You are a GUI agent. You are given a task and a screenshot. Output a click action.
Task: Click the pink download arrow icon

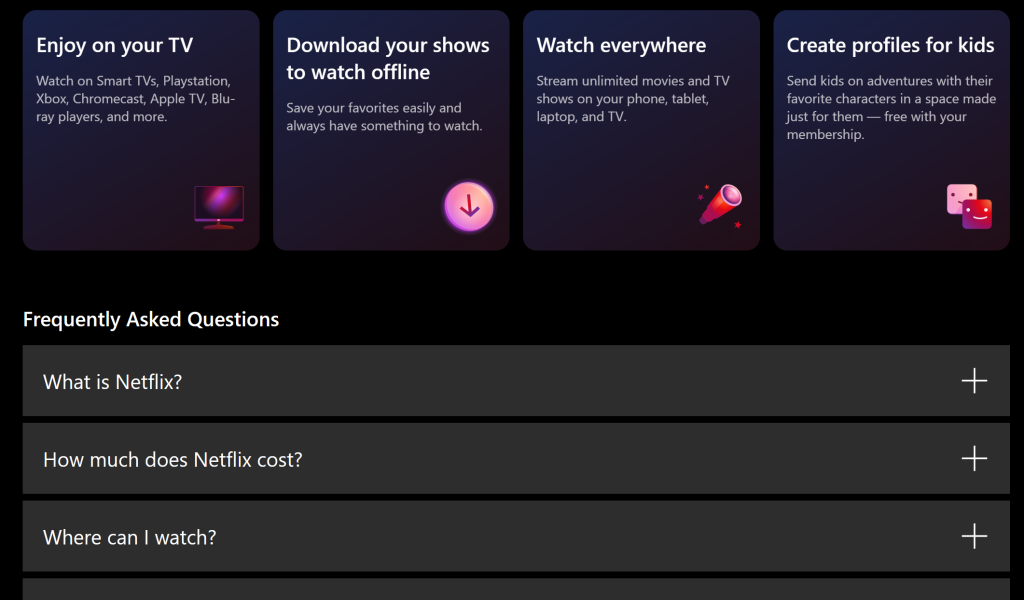(469, 207)
